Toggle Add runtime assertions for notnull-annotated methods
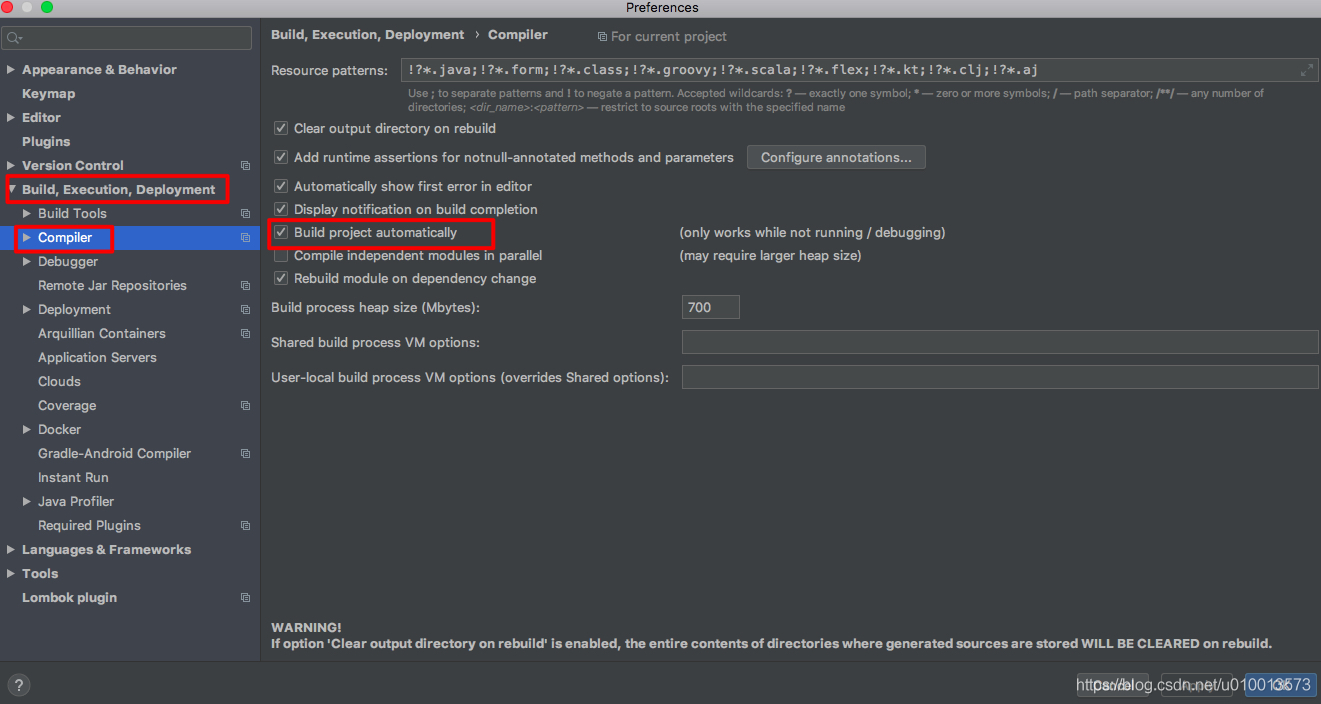The width and height of the screenshot is (1321, 704). (x=281, y=157)
